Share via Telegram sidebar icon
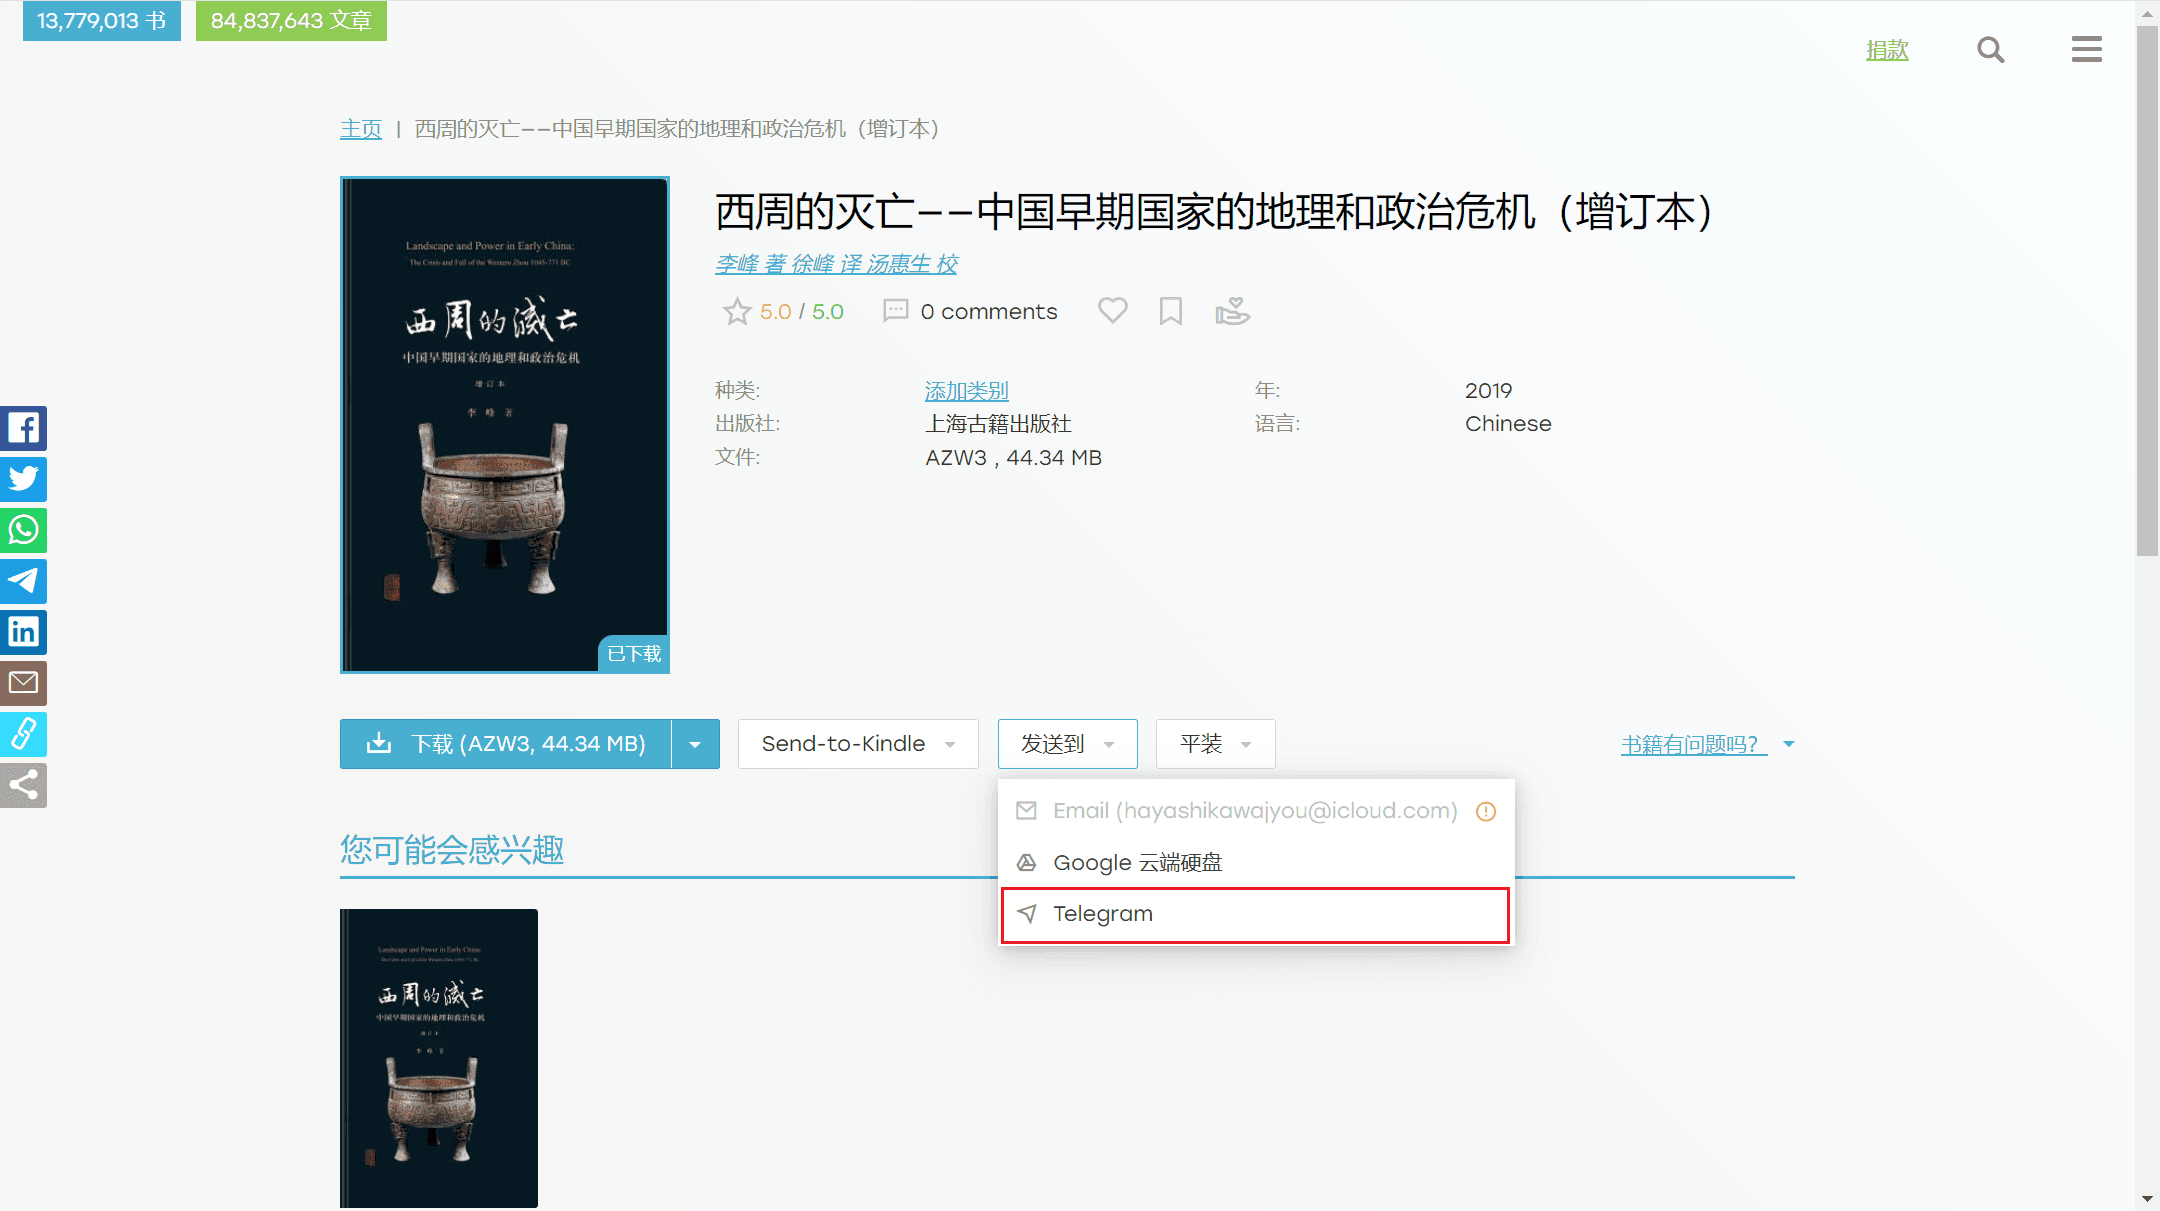 pos(23,581)
